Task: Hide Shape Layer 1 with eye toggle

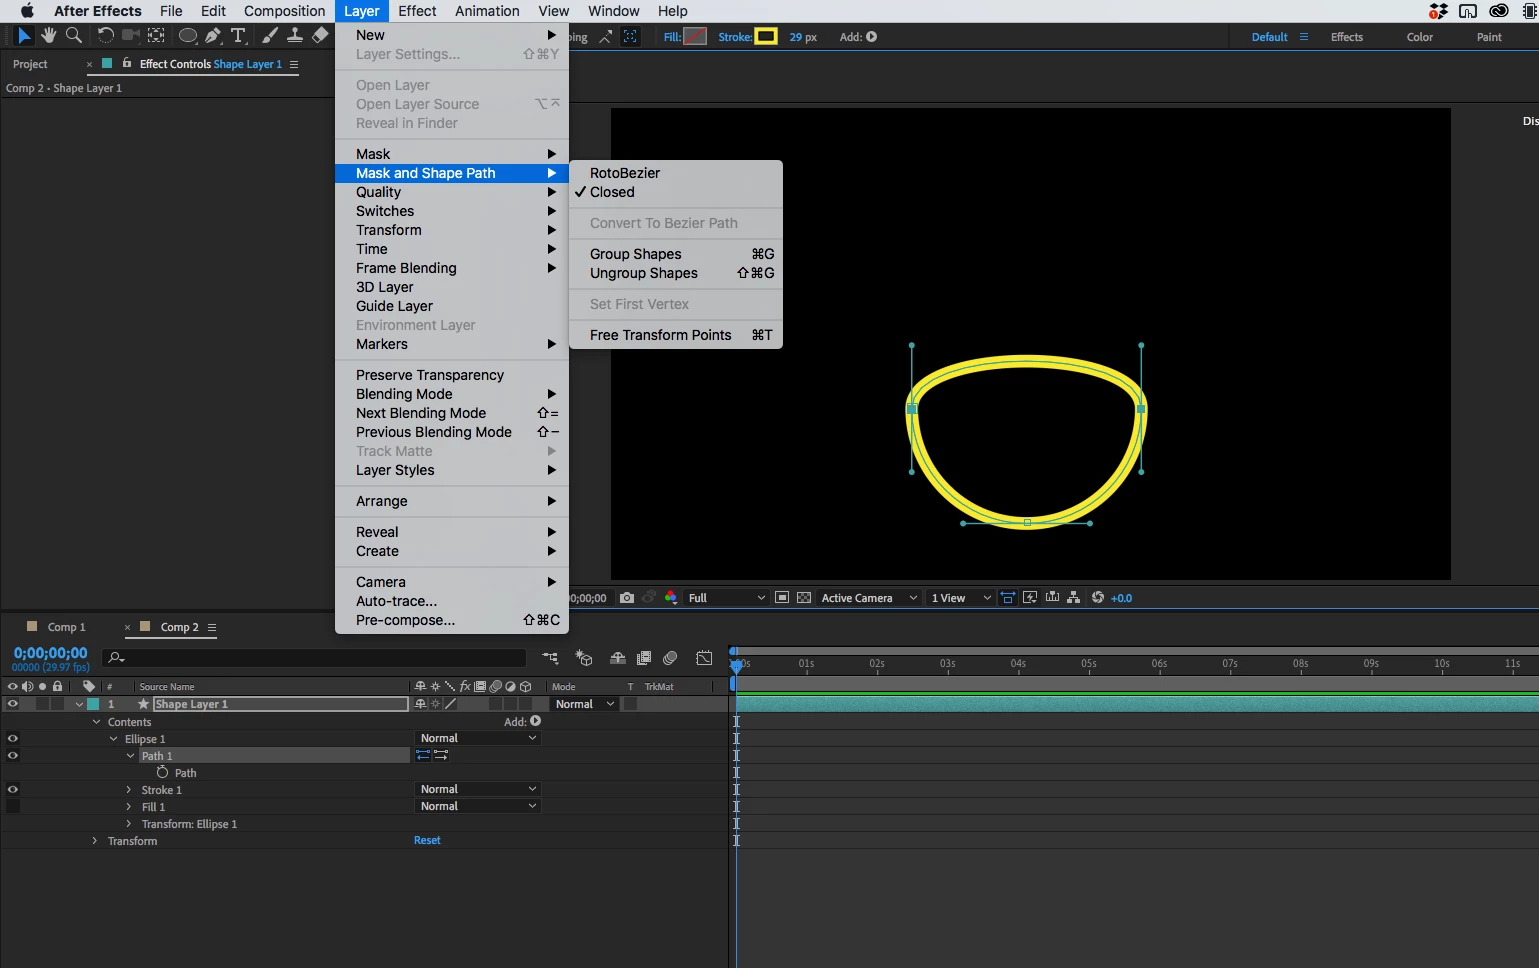Action: pyautogui.click(x=13, y=704)
